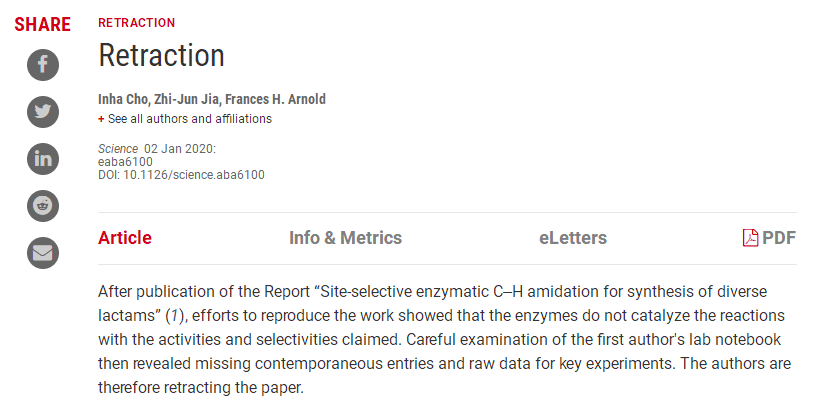Viewport: 819px width, 401px height.
Task: Share article on Twitter
Action: click(x=43, y=112)
